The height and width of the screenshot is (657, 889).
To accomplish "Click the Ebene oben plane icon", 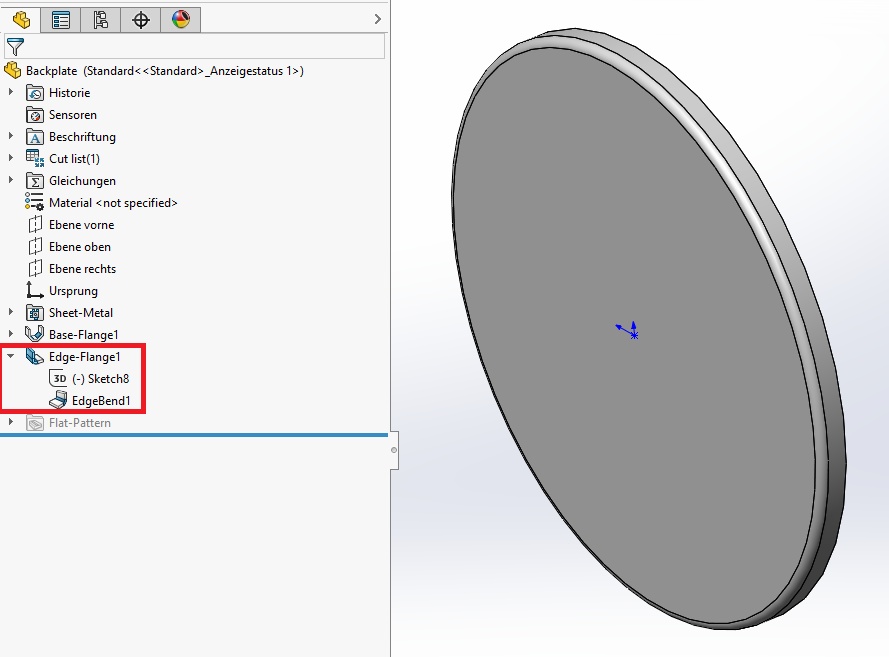I will click(35, 247).
